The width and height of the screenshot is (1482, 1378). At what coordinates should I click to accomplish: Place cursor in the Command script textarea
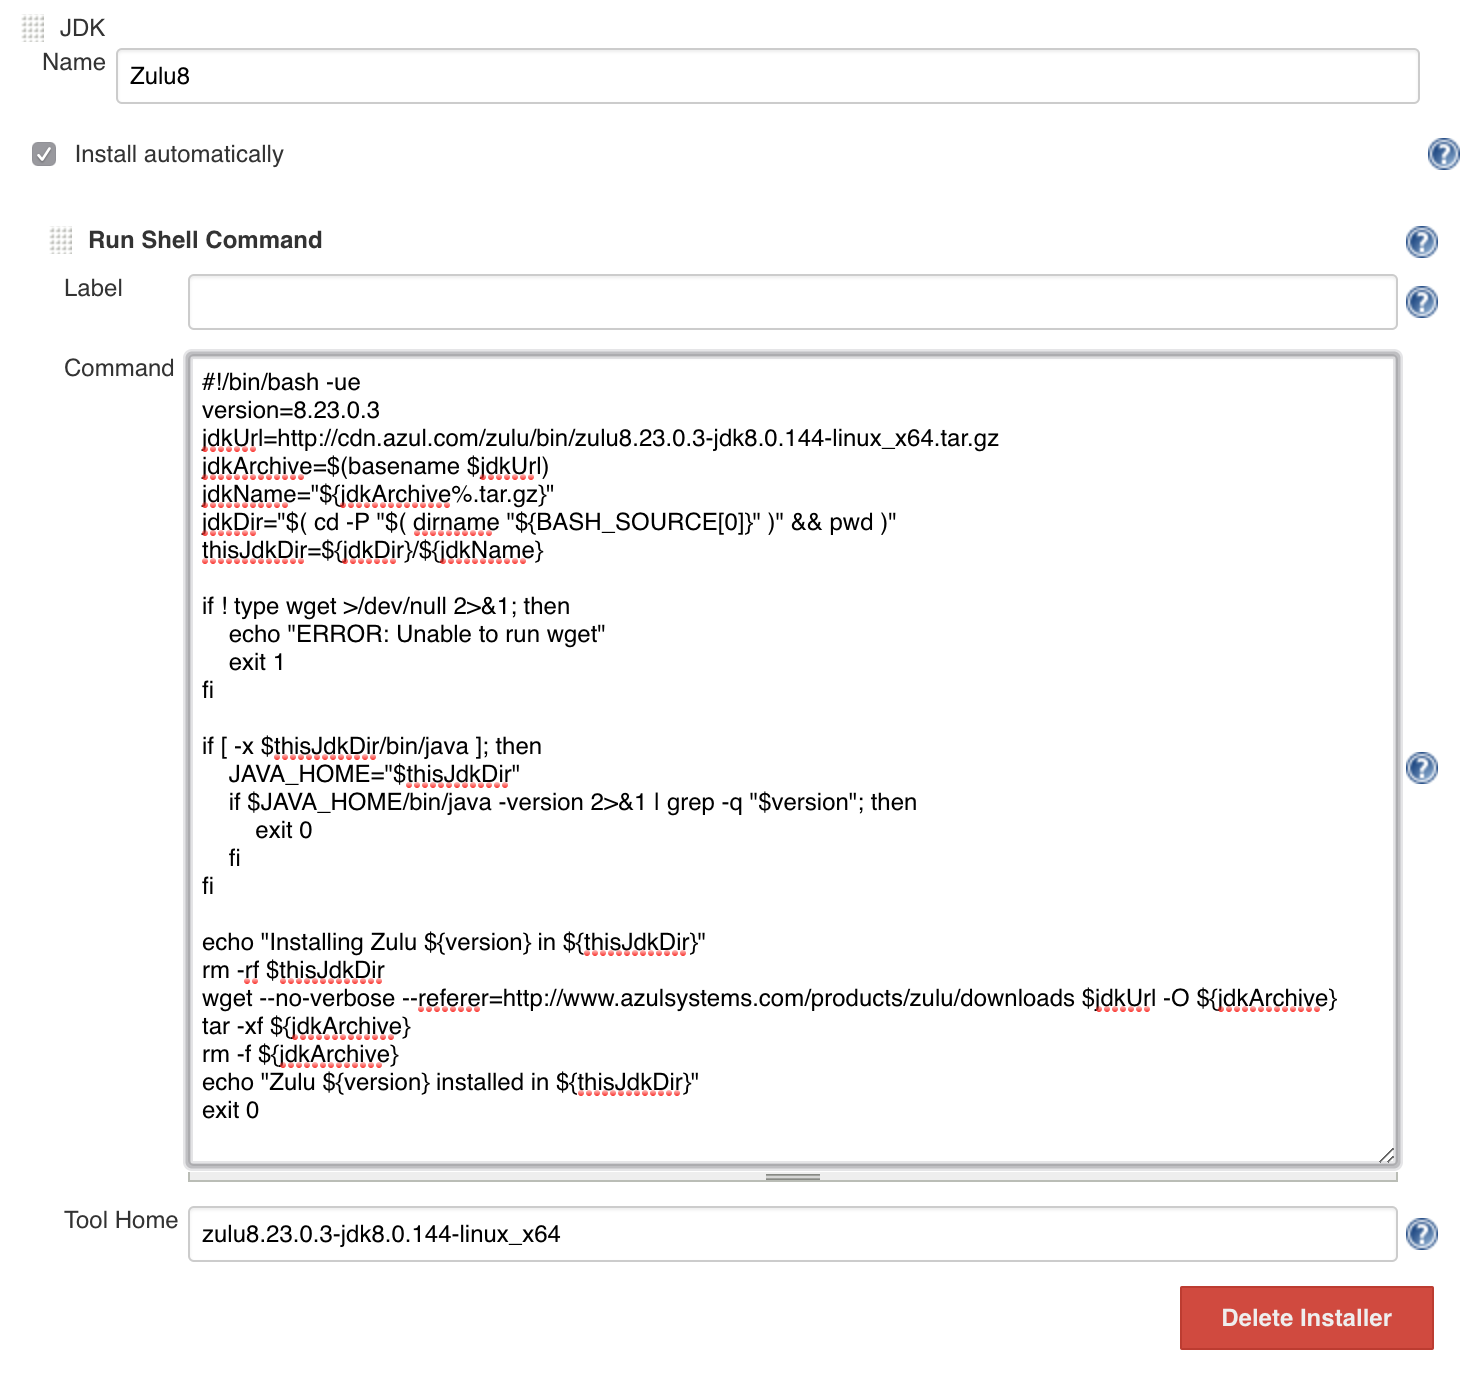(x=792, y=760)
